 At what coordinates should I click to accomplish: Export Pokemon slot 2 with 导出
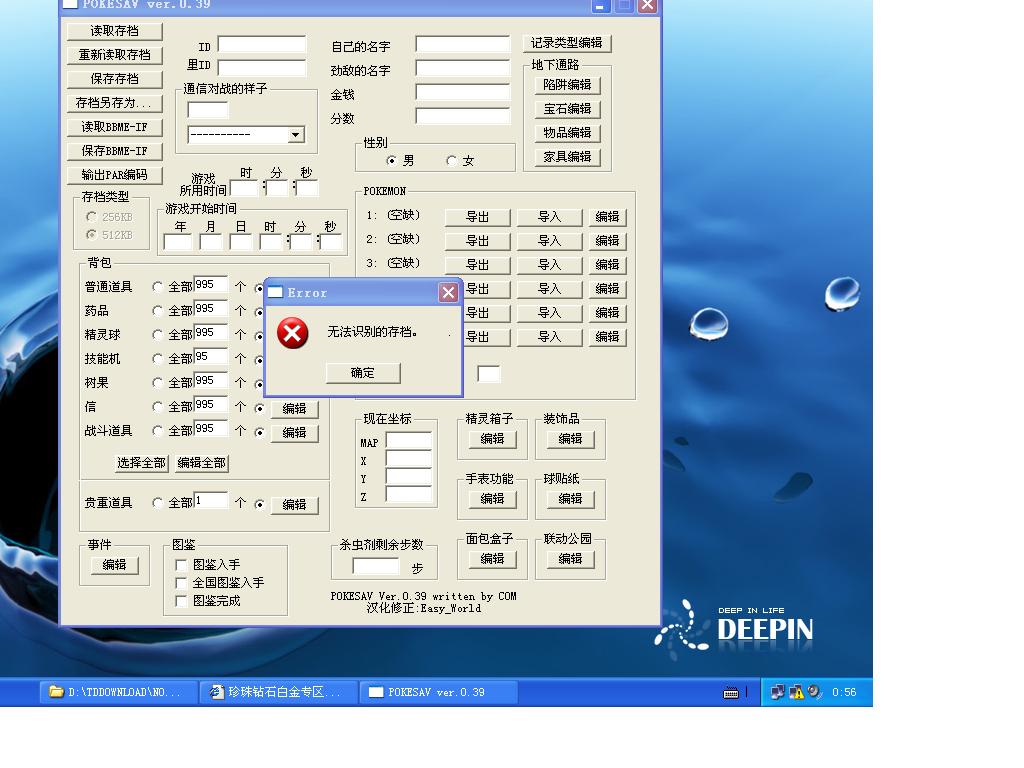coord(477,241)
